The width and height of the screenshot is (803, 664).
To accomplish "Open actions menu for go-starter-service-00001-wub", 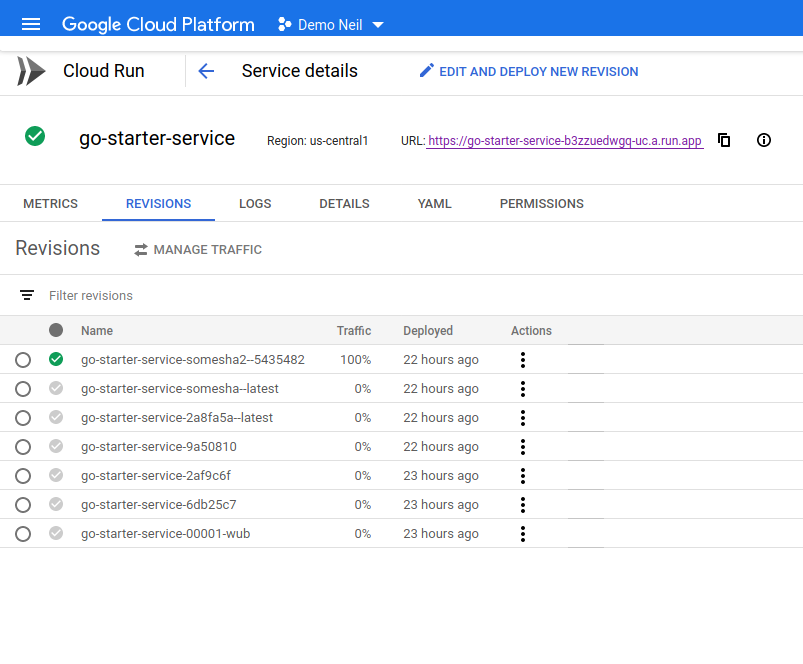I will [522, 534].
